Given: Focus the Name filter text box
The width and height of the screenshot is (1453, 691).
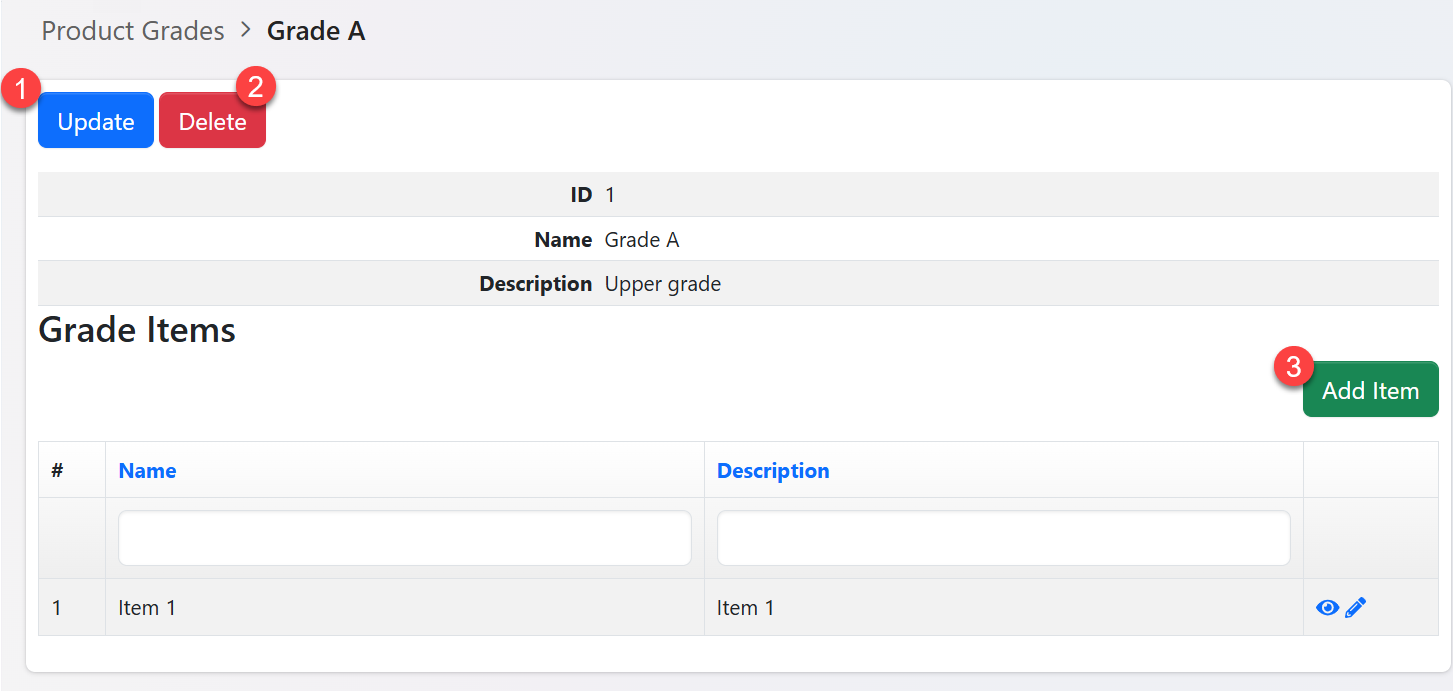Looking at the screenshot, I should tap(404, 538).
